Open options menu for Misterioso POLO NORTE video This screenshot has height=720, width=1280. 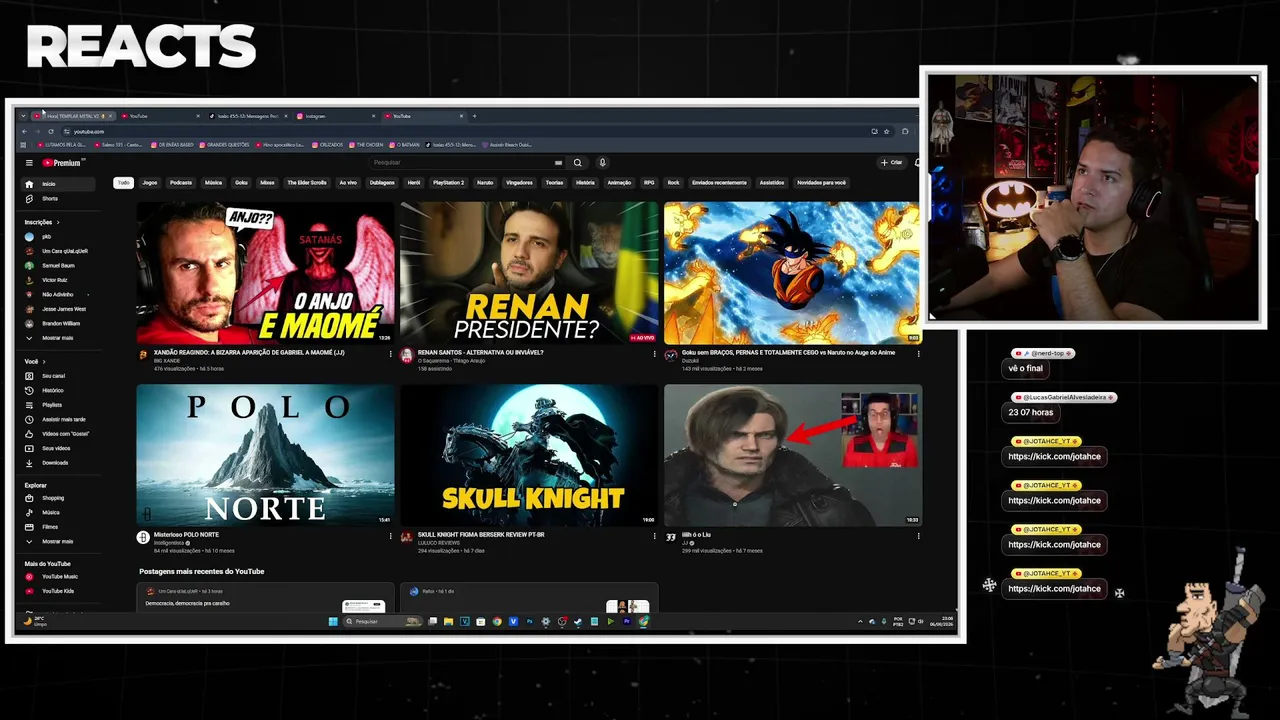pyautogui.click(x=391, y=536)
